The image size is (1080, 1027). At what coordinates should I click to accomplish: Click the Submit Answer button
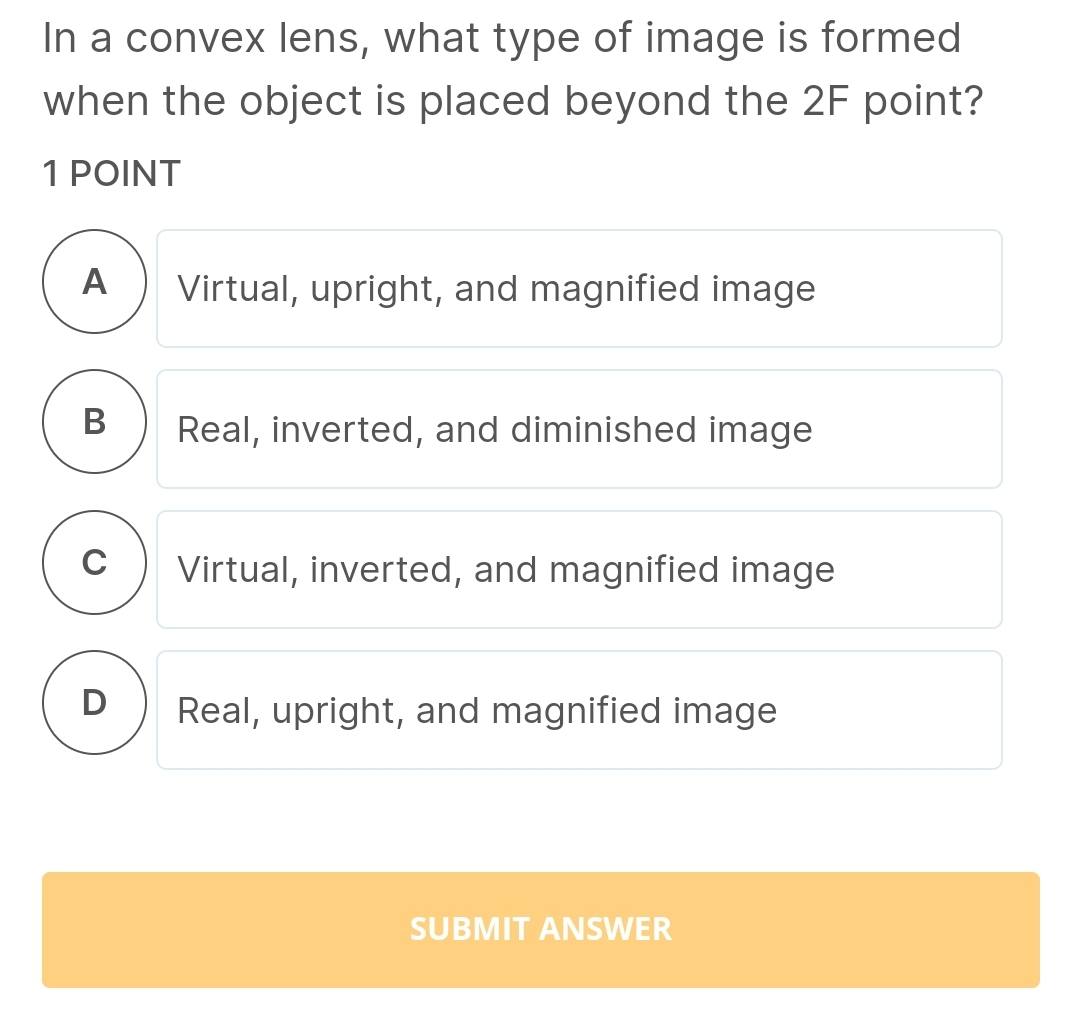click(540, 929)
